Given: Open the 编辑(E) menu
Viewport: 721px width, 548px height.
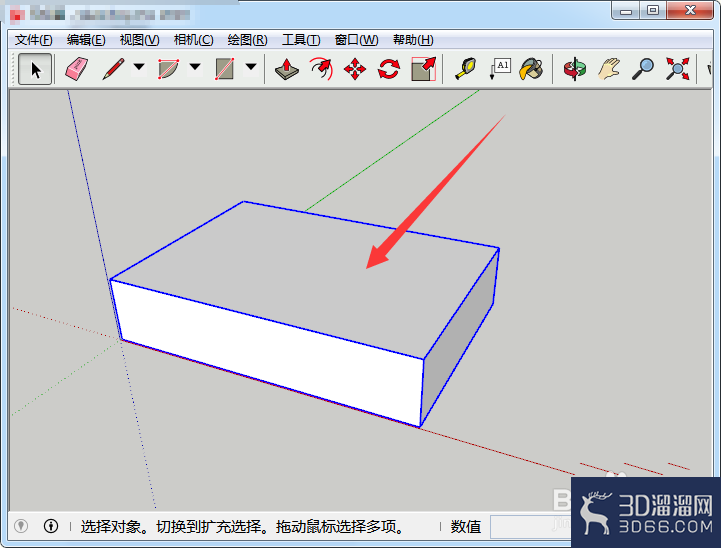Looking at the screenshot, I should pyautogui.click(x=86, y=40).
